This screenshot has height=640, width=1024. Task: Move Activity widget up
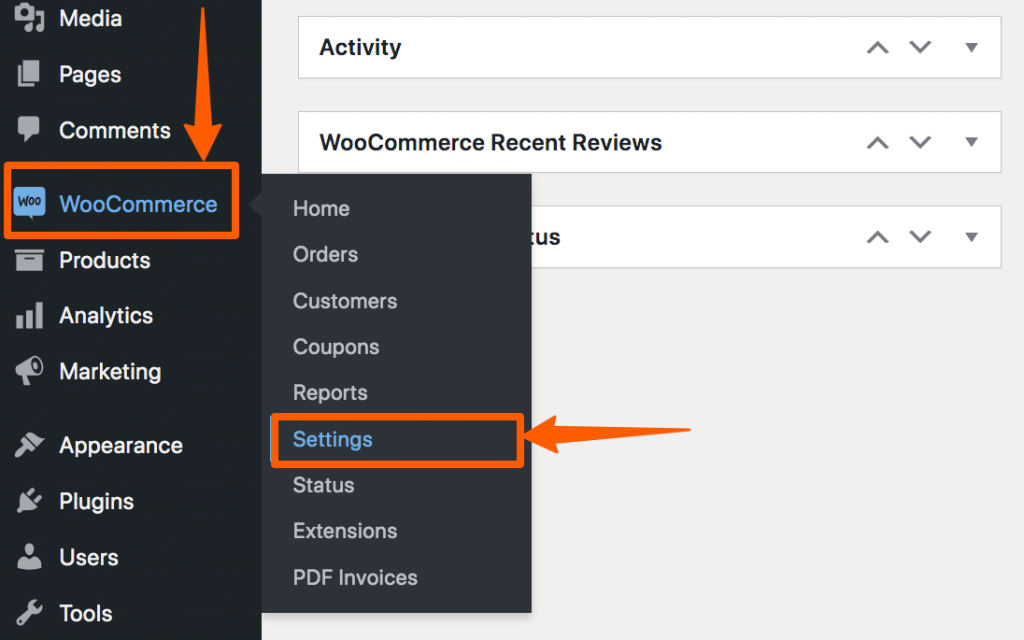point(878,48)
